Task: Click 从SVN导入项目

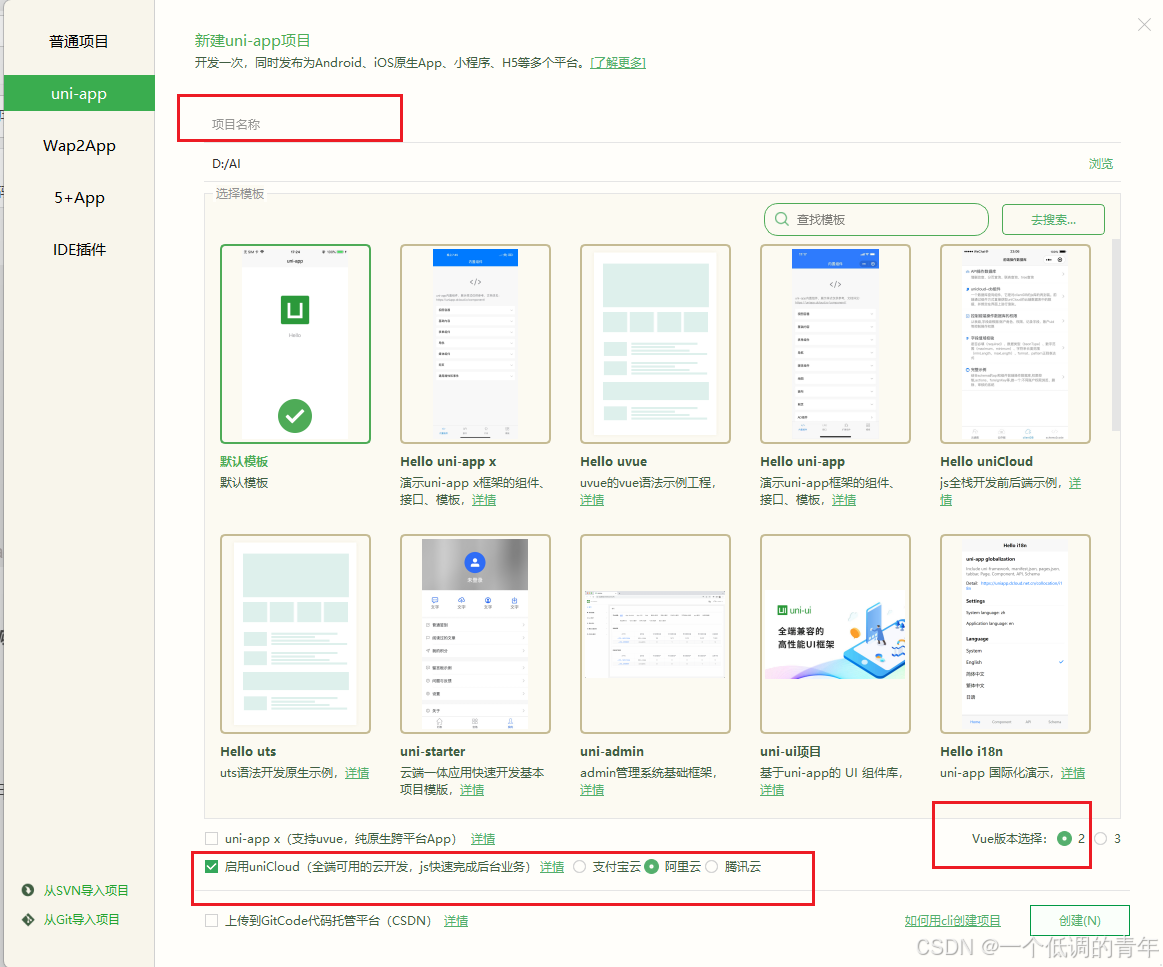Action: click(86, 891)
